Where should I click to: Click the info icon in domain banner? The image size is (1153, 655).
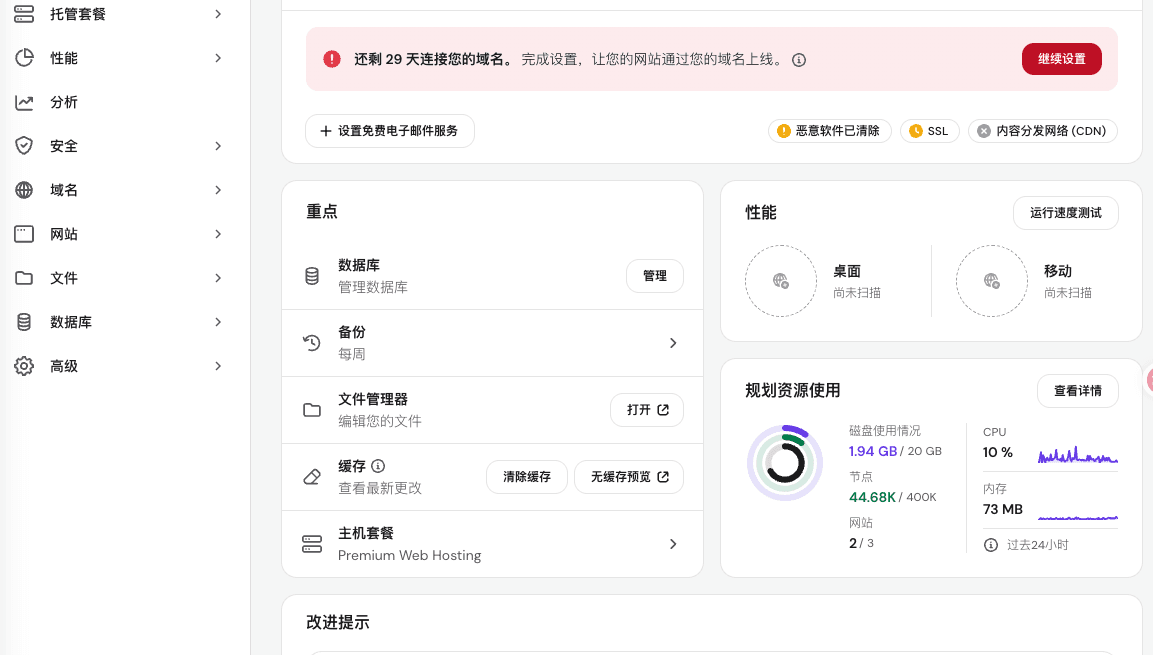coord(799,60)
